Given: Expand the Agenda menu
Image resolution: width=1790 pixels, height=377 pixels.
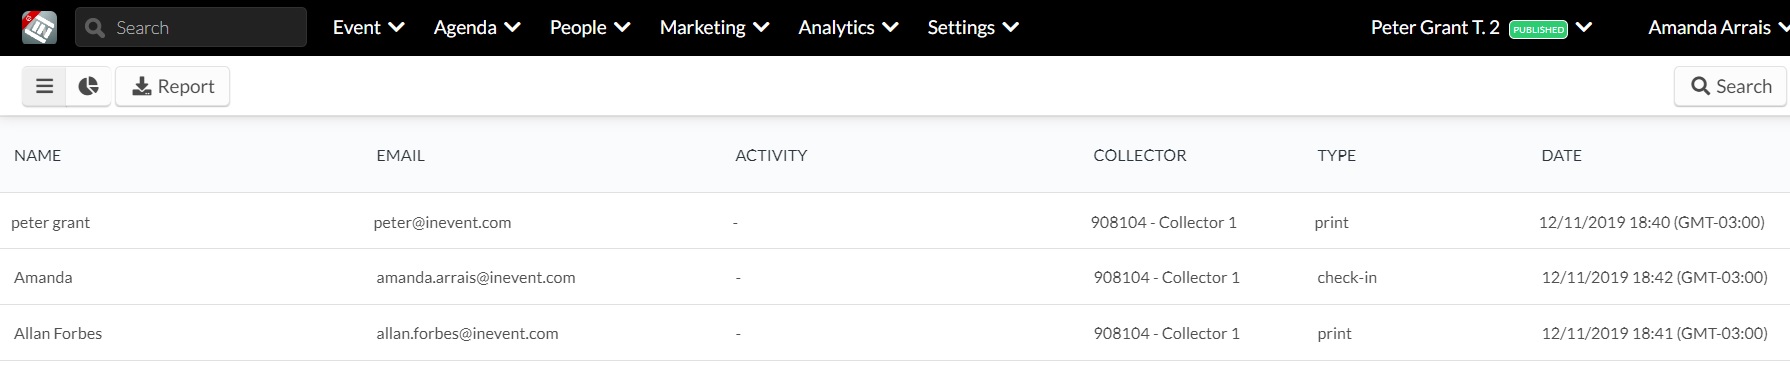Looking at the screenshot, I should (x=477, y=27).
